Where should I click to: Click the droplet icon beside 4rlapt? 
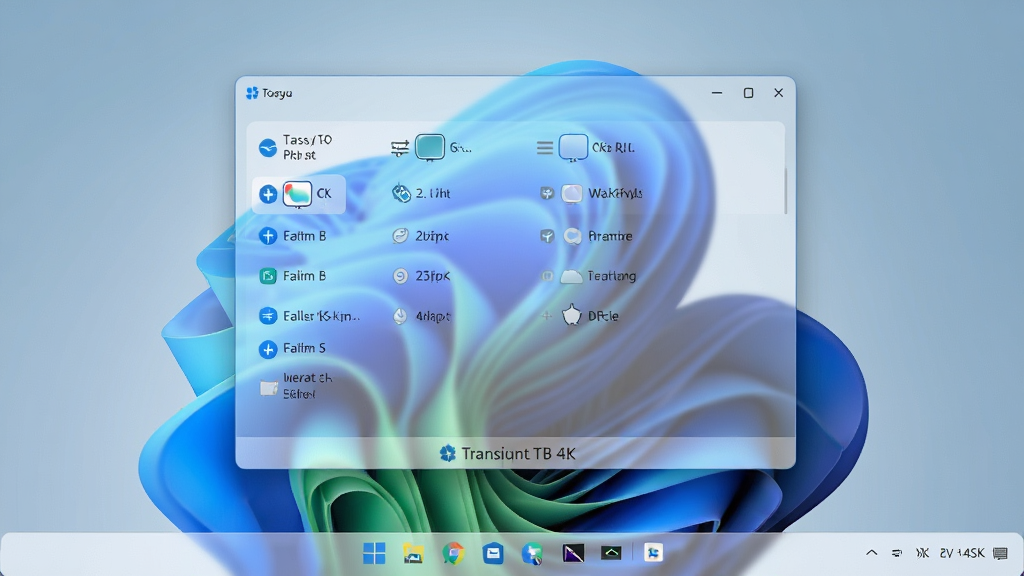coord(400,316)
